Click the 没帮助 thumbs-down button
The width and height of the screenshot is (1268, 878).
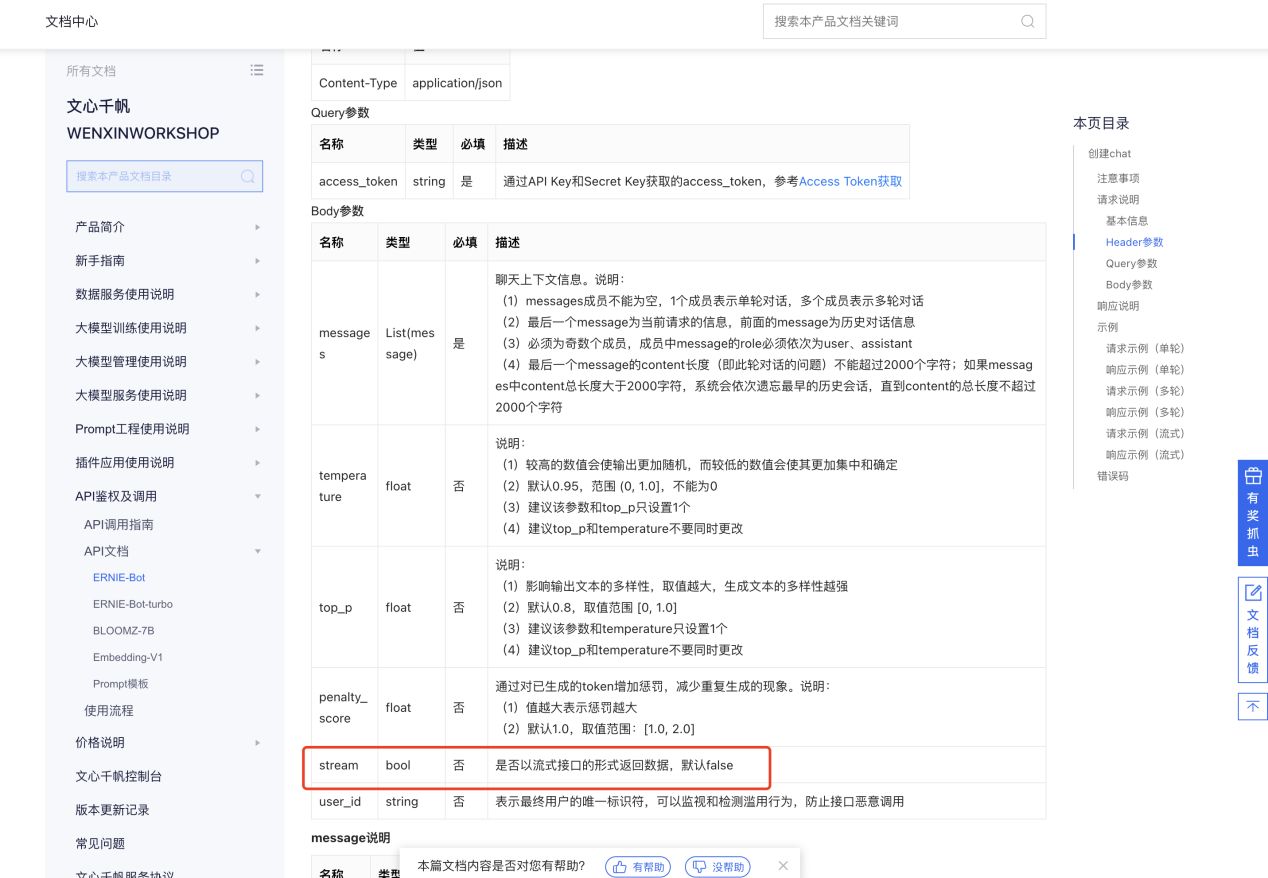717,867
